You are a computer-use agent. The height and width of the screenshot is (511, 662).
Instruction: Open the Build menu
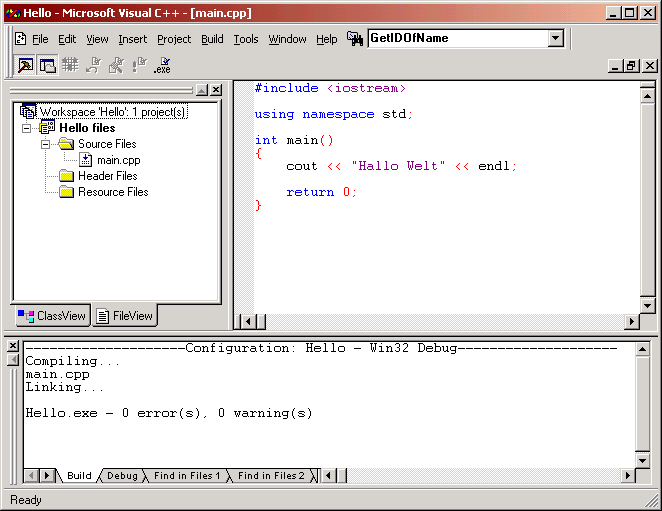pos(212,39)
